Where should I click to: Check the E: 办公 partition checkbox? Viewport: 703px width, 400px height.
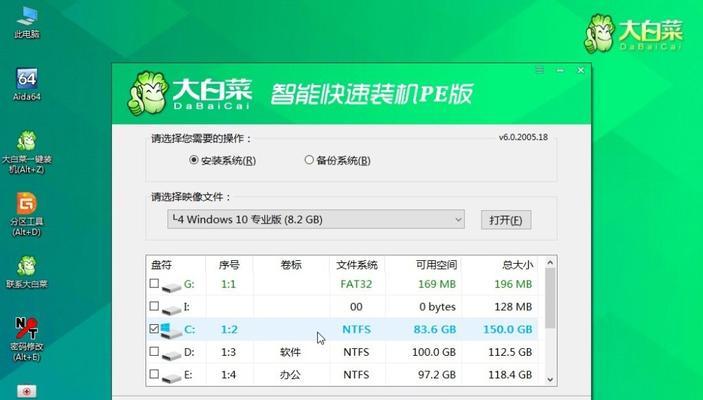154,374
